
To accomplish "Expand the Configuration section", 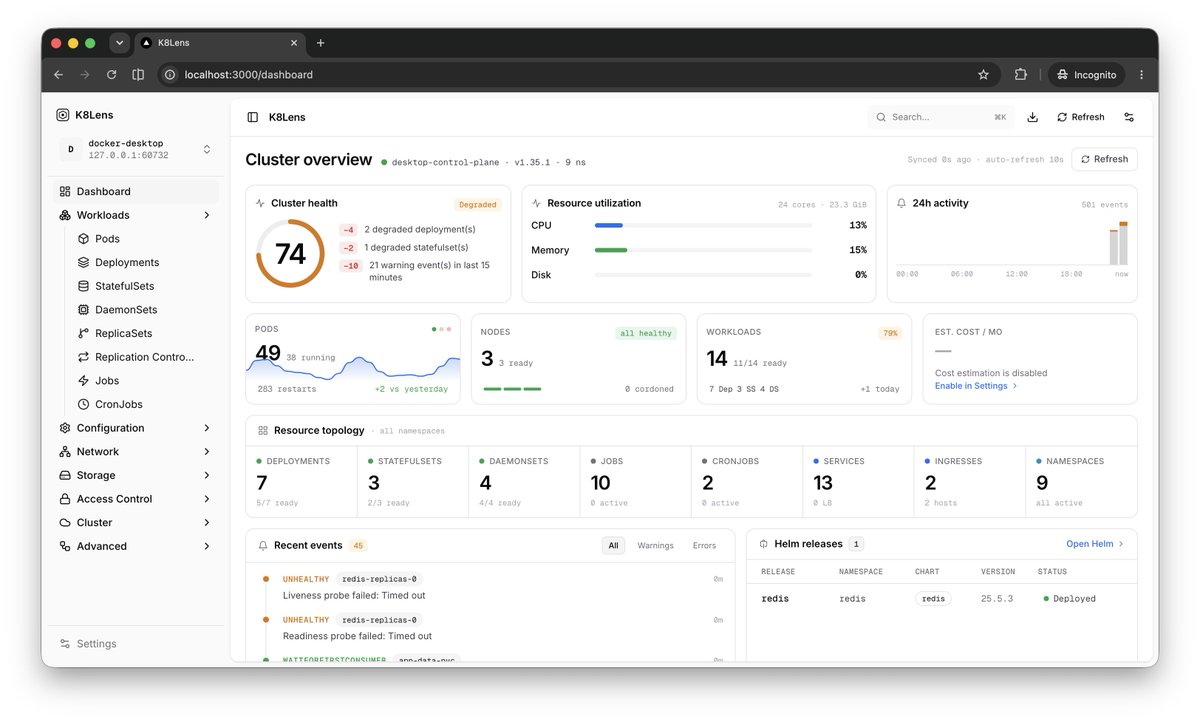I will tap(135, 428).
